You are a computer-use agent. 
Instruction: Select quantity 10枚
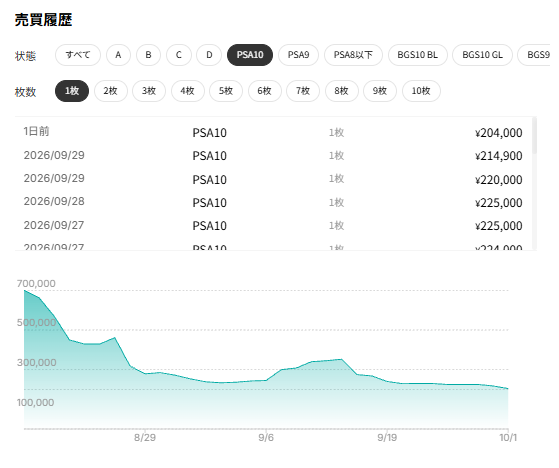[x=421, y=91]
